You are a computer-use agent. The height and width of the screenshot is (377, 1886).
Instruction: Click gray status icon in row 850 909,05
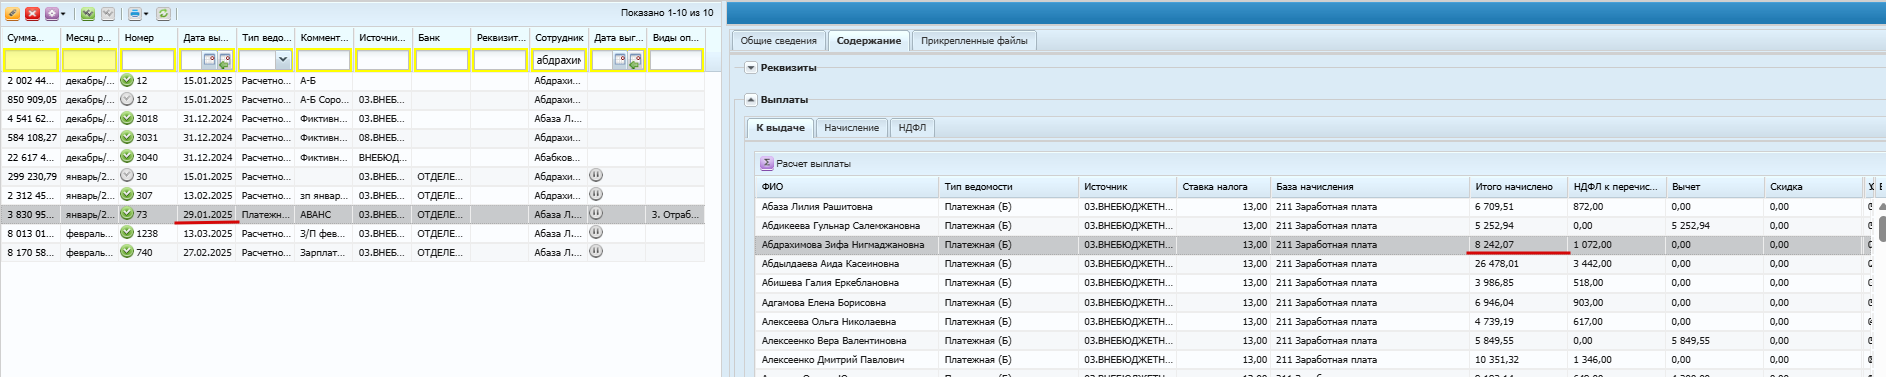click(127, 99)
